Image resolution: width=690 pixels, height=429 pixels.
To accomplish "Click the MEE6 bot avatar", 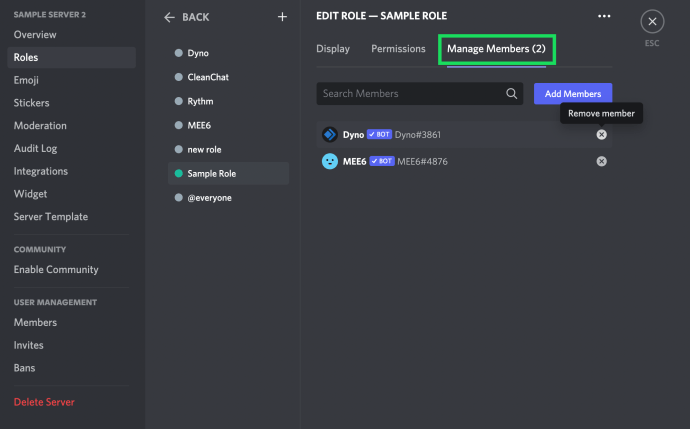I will click(329, 161).
